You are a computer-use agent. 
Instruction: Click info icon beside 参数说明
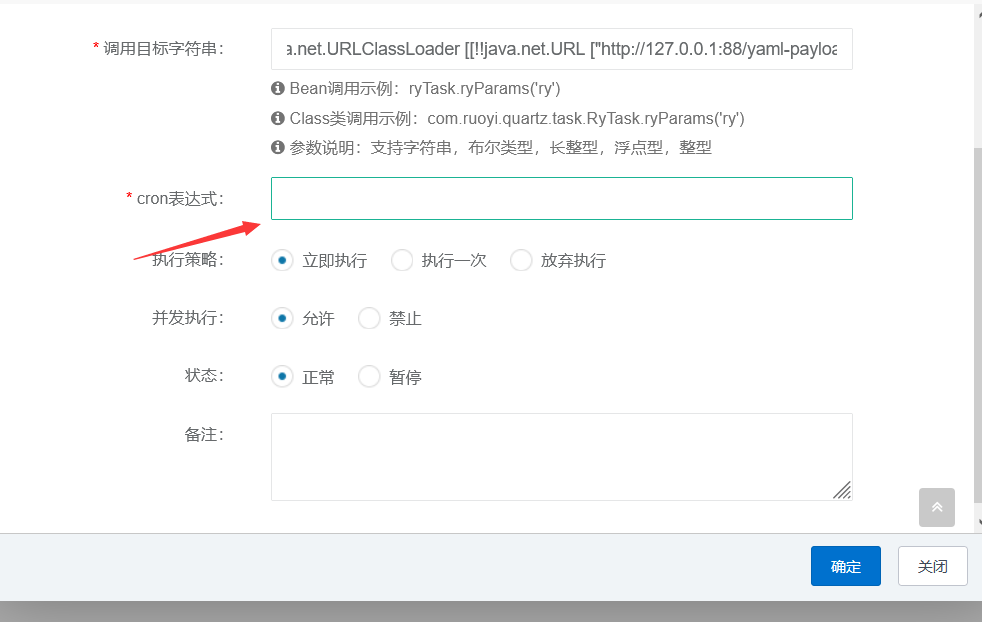point(277,147)
